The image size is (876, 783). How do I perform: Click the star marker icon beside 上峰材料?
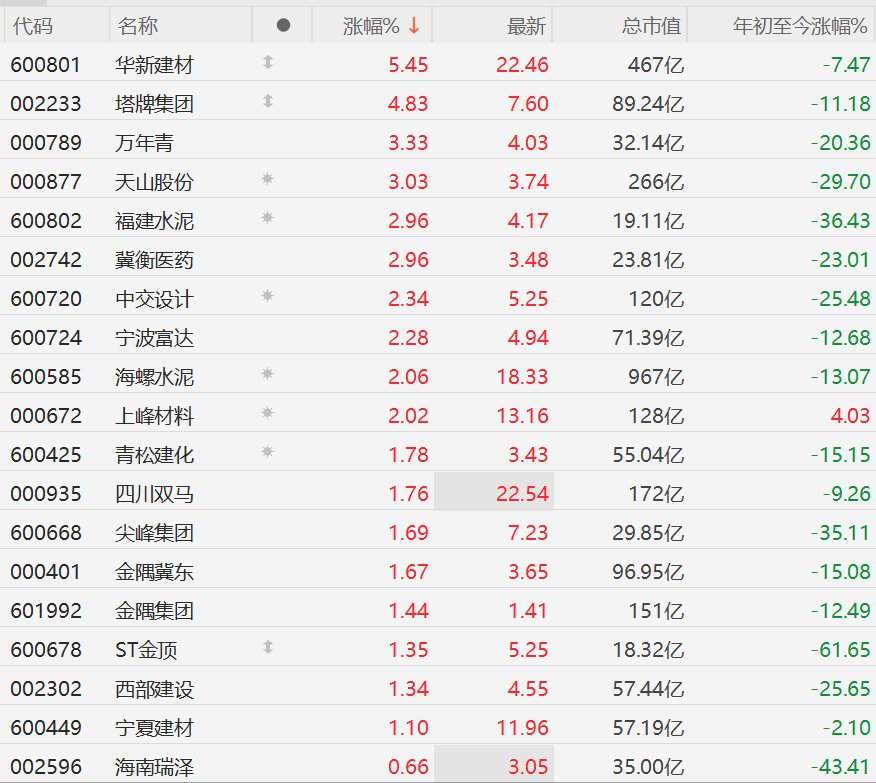pos(268,413)
